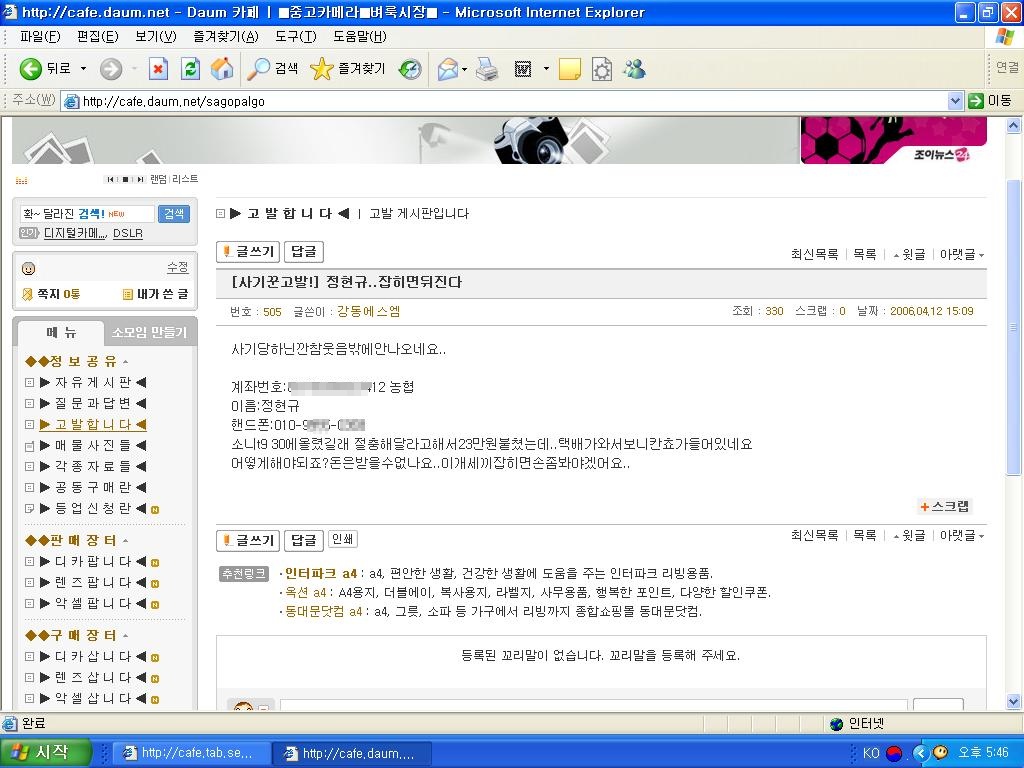The height and width of the screenshot is (768, 1024).
Task: Click the cafe.tab.se taskbar window button
Action: click(x=190, y=753)
